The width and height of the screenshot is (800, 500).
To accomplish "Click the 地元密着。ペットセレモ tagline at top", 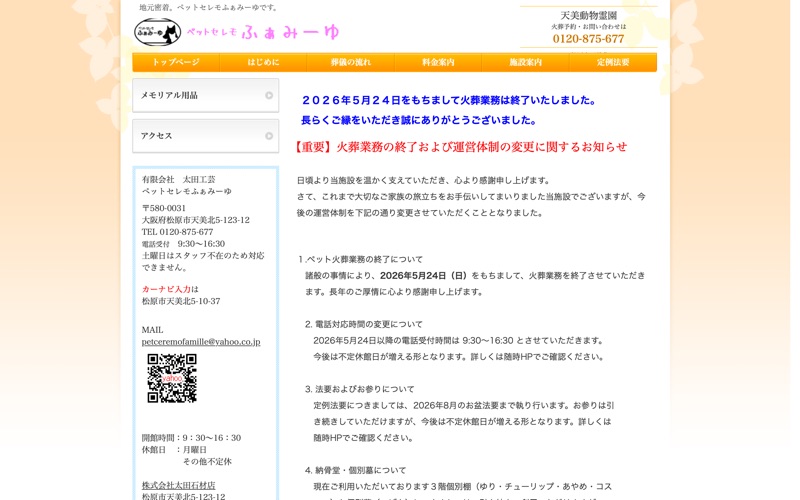I will [x=209, y=8].
